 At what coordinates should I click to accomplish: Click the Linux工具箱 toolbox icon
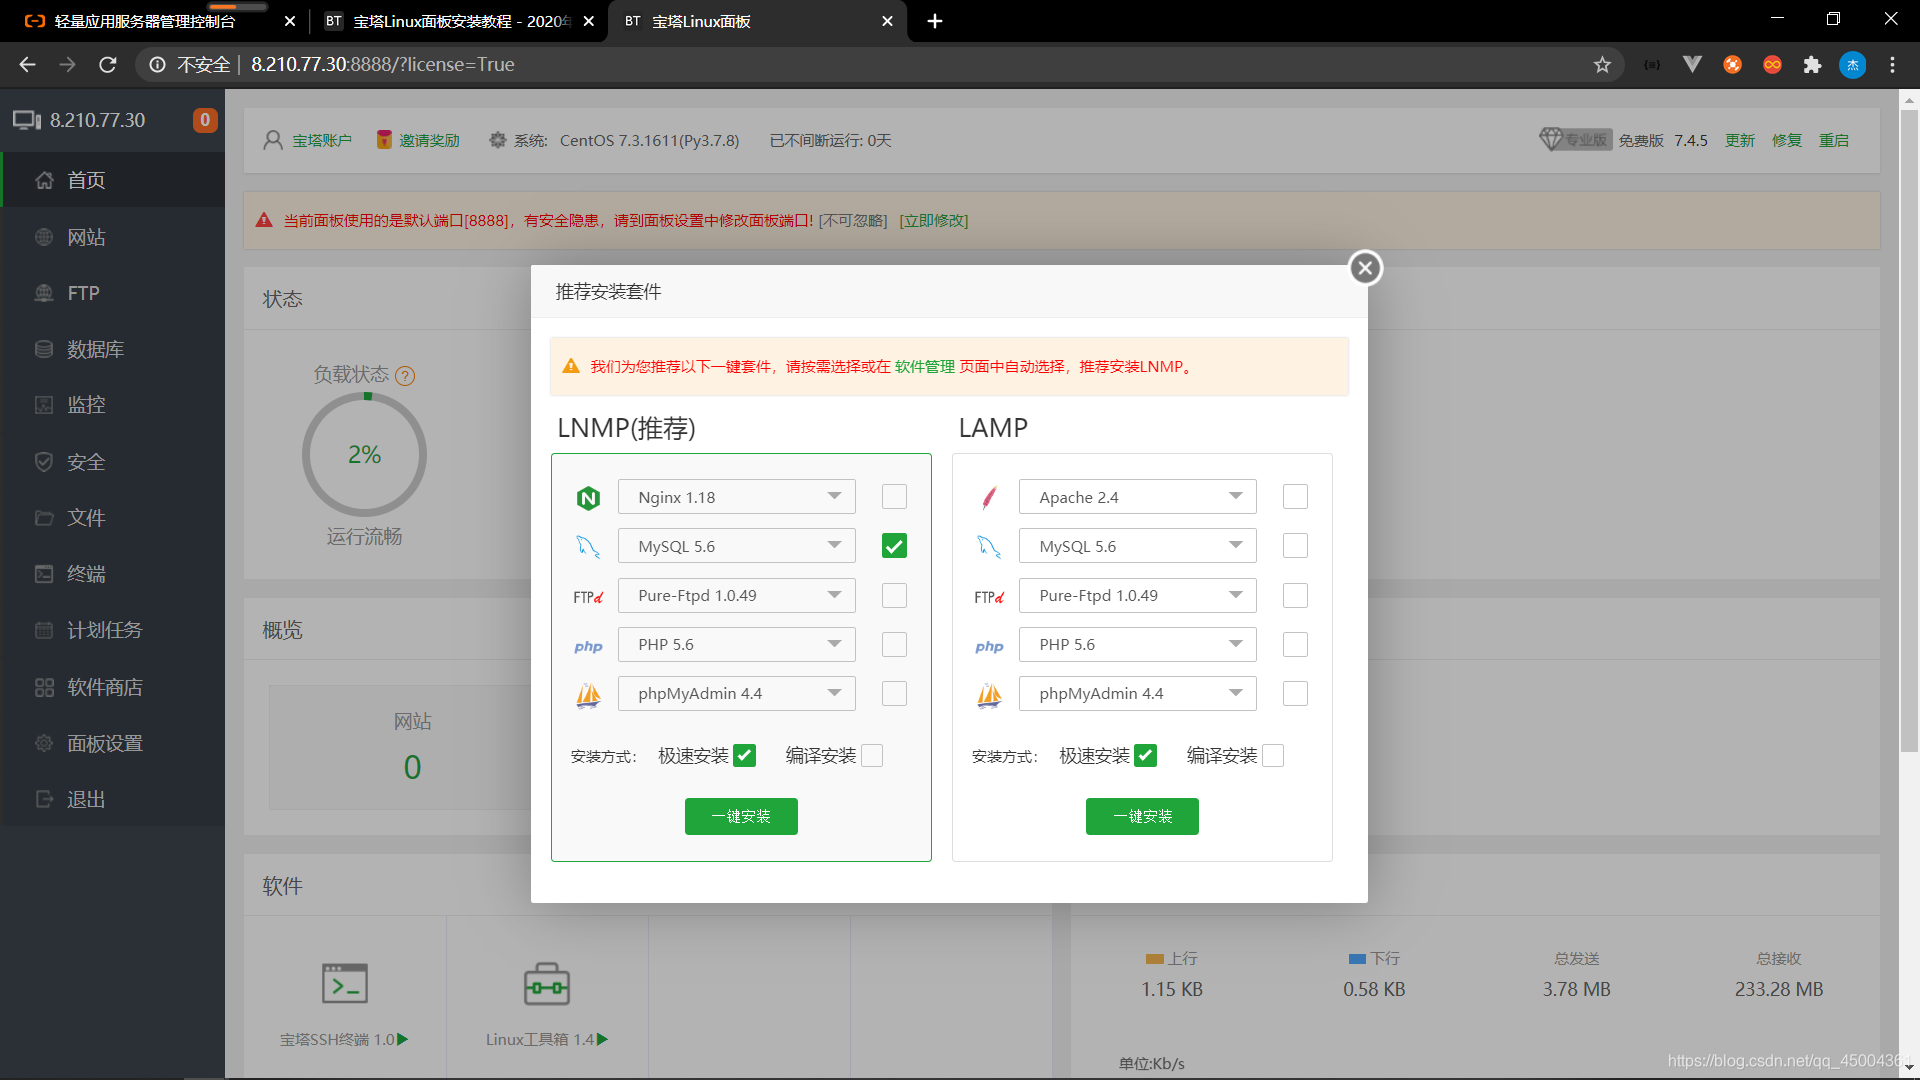point(547,984)
